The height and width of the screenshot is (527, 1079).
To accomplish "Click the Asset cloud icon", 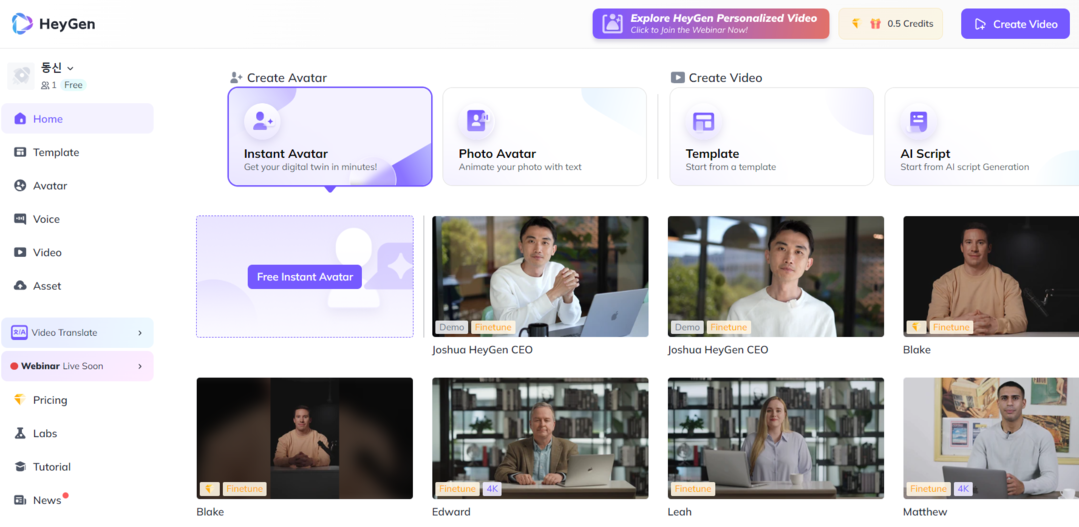I will (x=20, y=286).
